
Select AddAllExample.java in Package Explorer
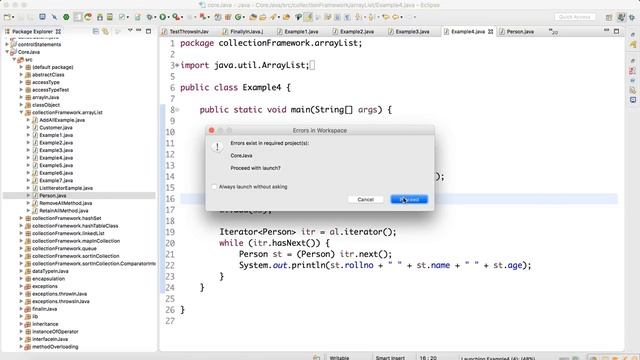62,120
